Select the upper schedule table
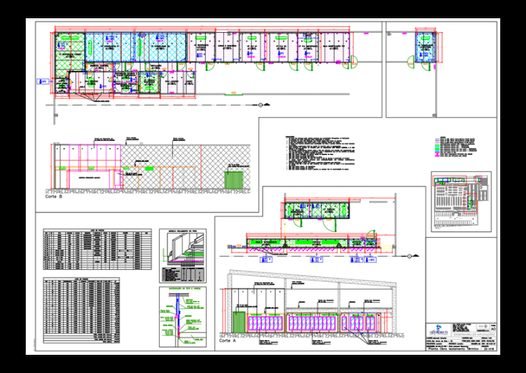 click(97, 249)
